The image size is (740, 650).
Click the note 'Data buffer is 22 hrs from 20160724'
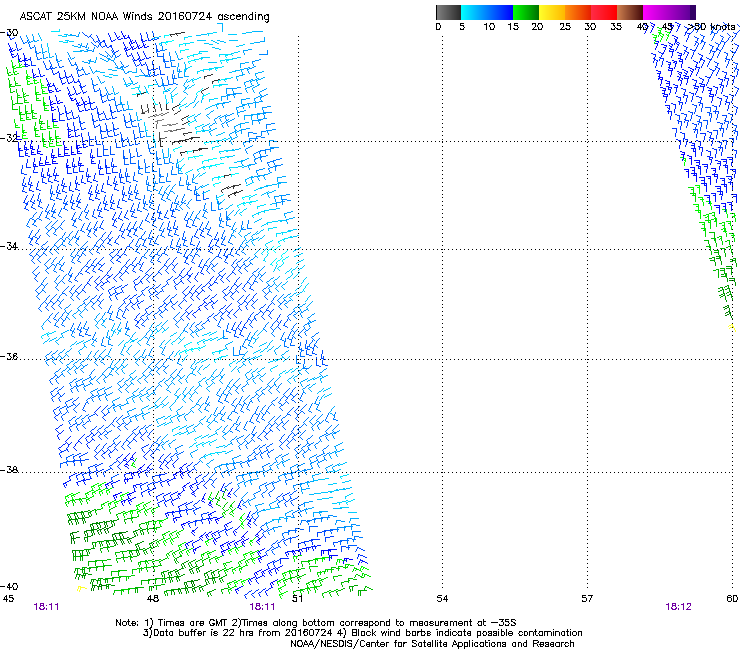[243, 633]
